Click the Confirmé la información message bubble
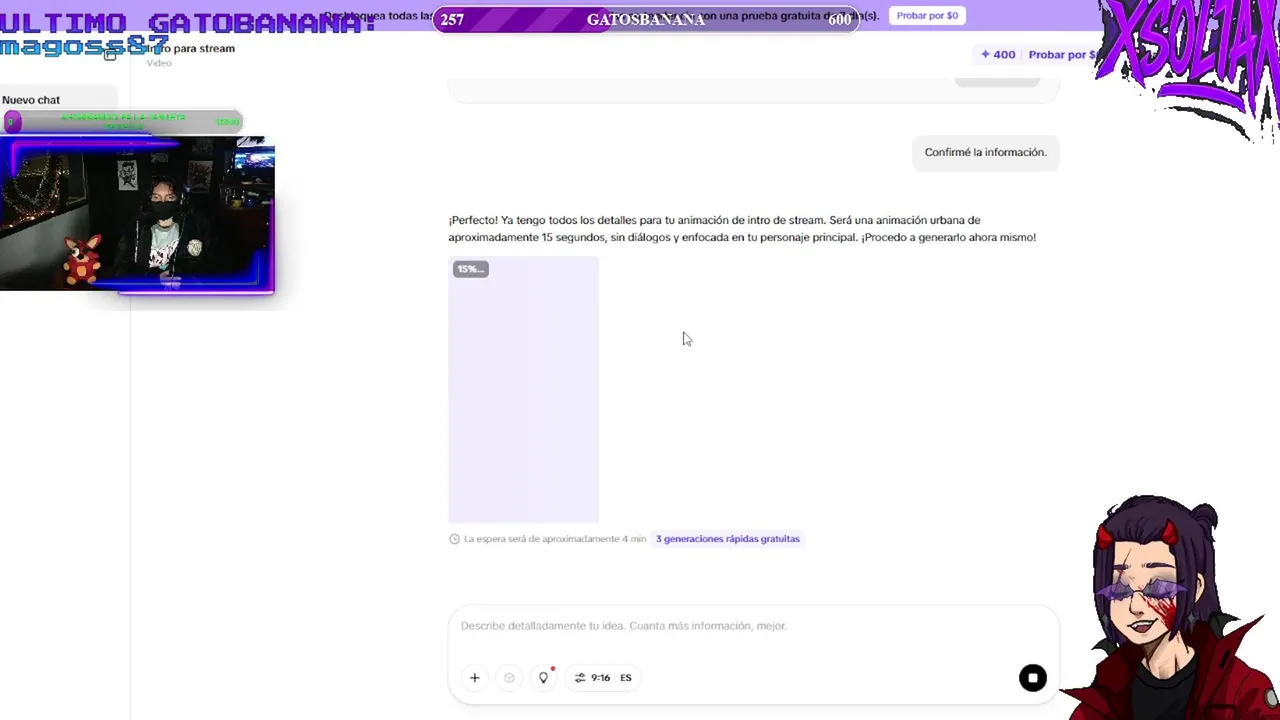 (985, 153)
